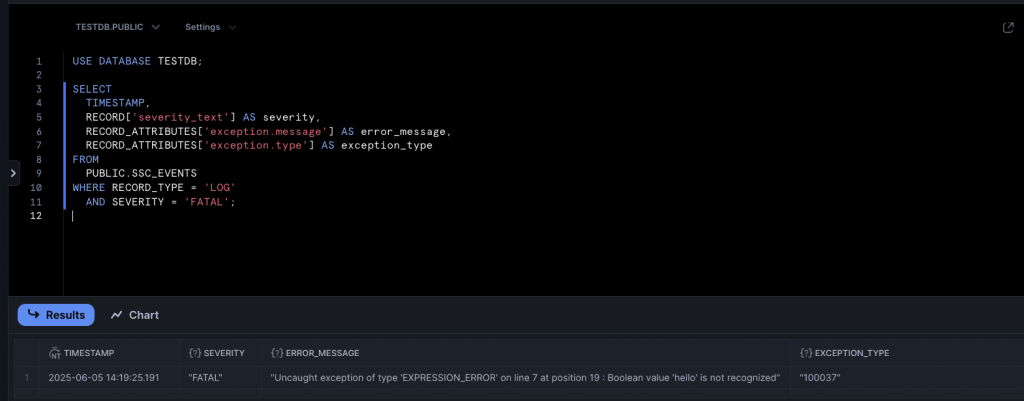Click the EXCEPTION_TYPE column header
Screen dimensions: 1024x401
[x=852, y=353]
